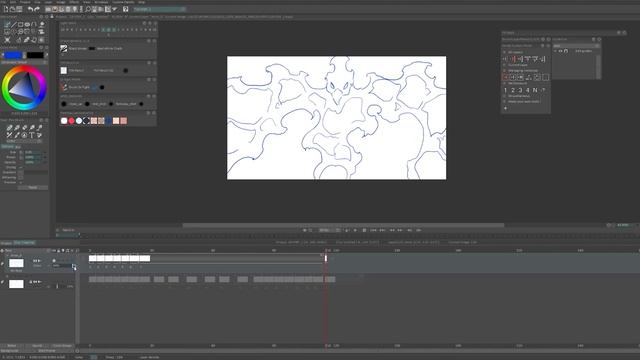Click the key button labeled 1 in the right panel

point(505,90)
